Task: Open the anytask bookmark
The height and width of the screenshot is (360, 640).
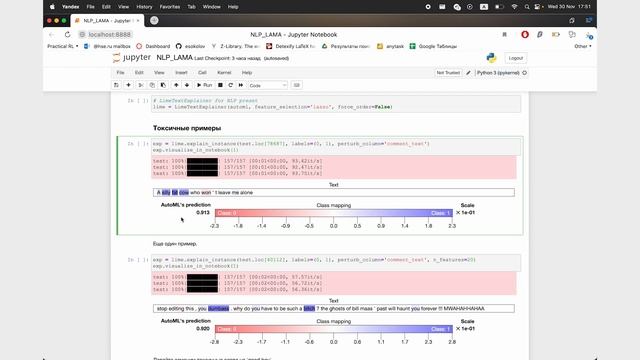Action: click(390, 46)
